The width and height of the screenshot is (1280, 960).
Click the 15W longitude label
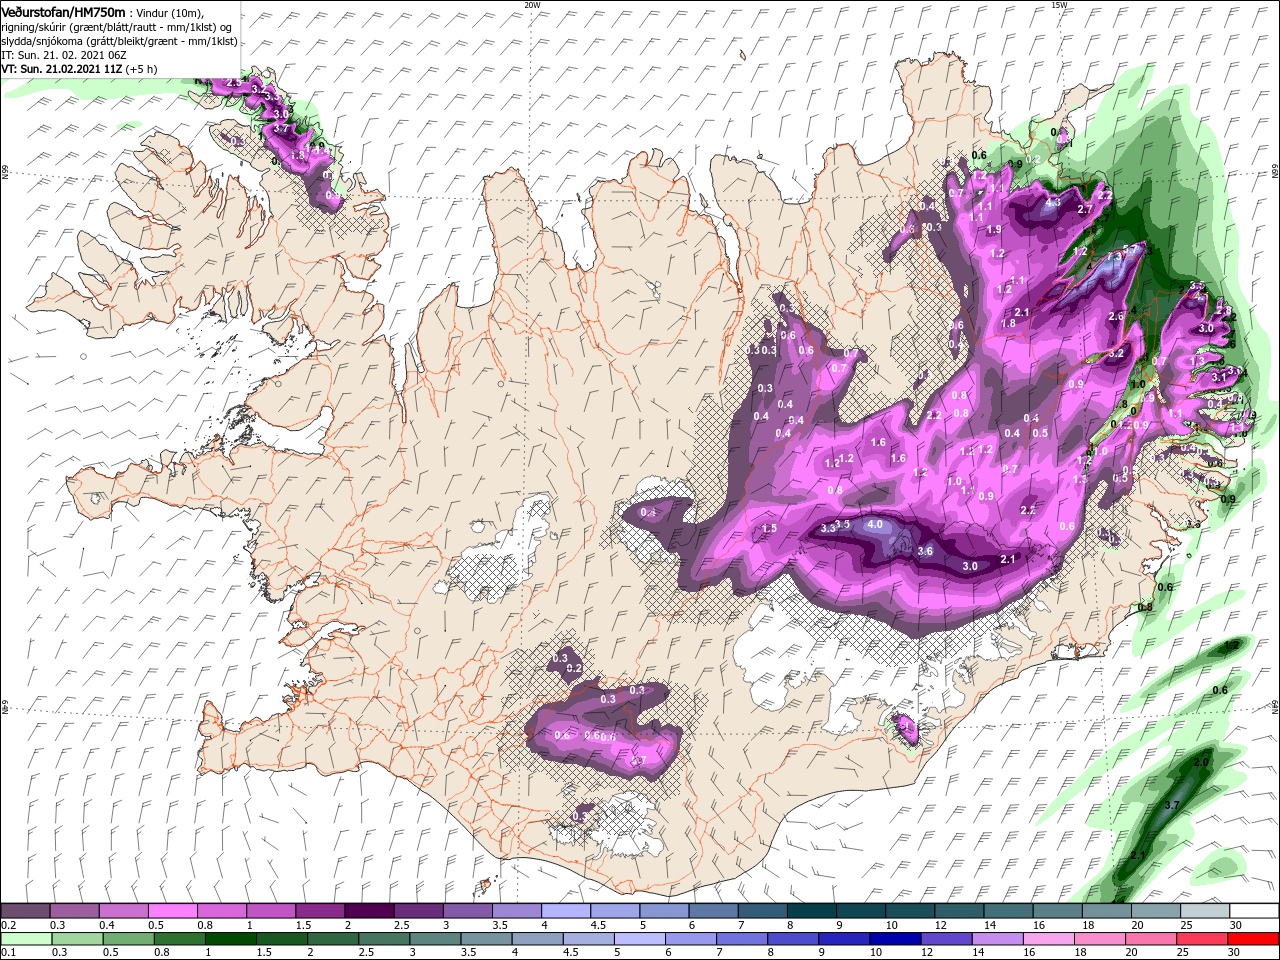(1059, 5)
